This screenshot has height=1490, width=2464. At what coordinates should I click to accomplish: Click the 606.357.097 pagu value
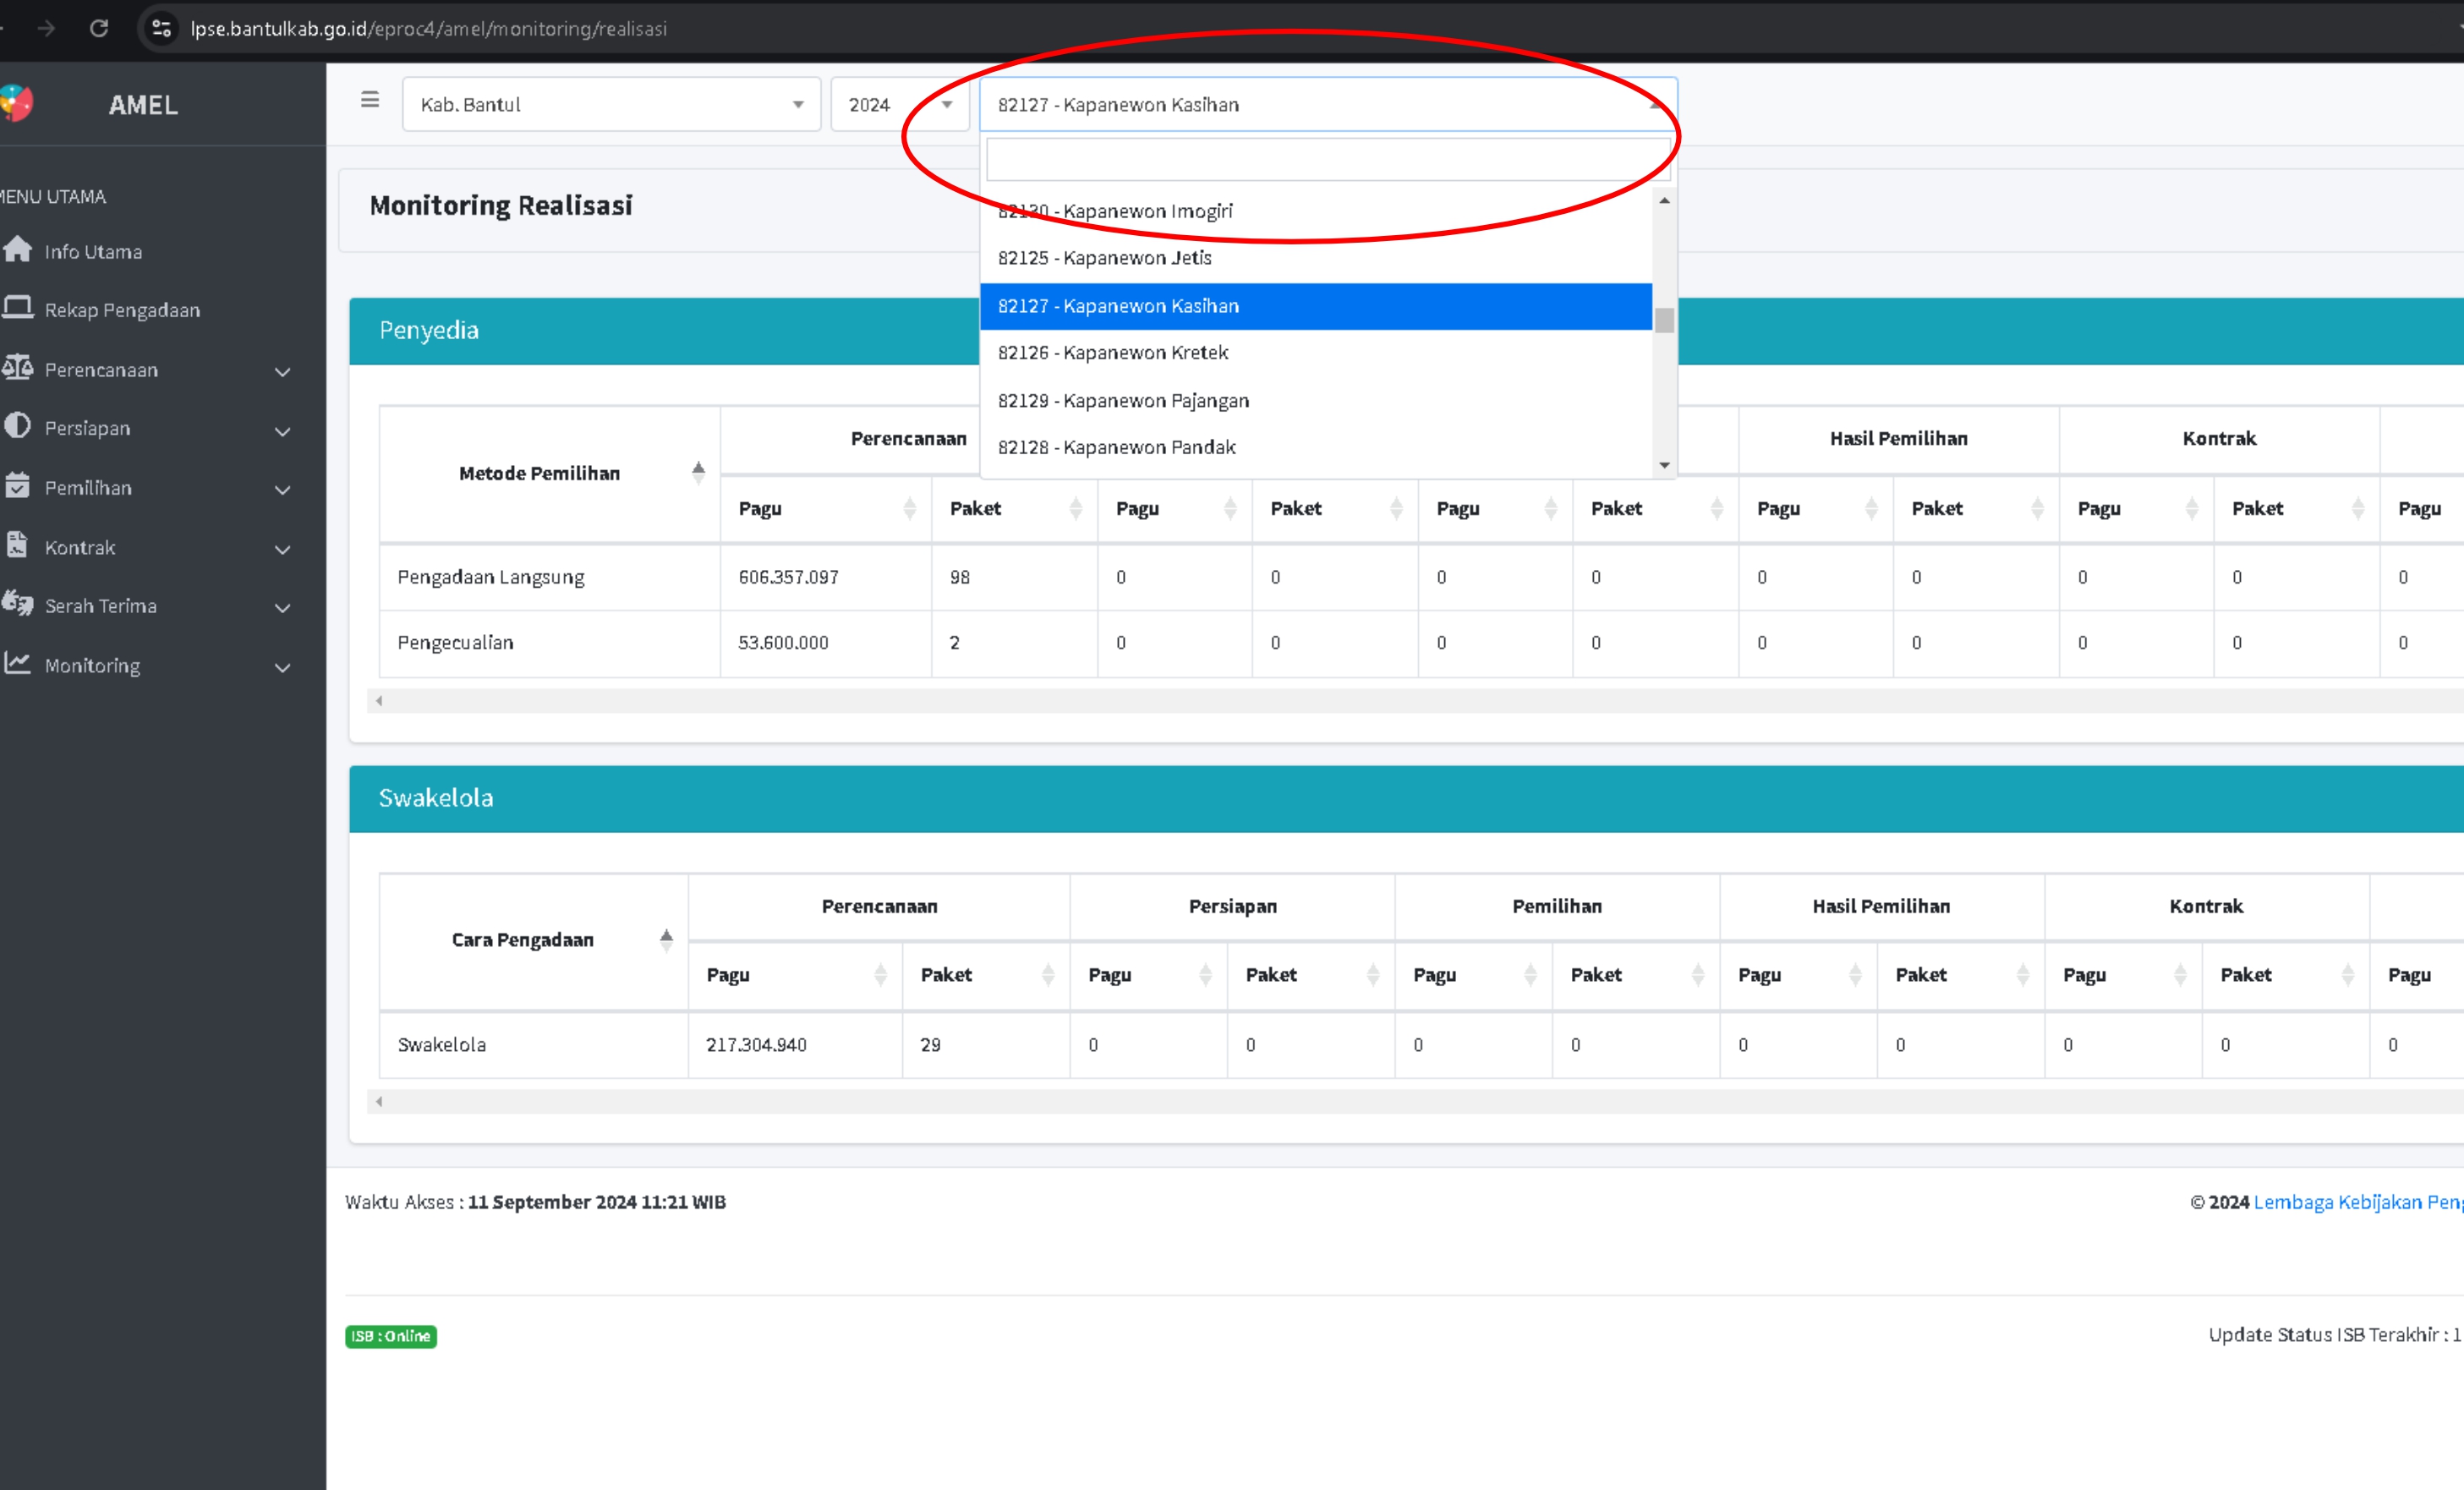(x=788, y=577)
